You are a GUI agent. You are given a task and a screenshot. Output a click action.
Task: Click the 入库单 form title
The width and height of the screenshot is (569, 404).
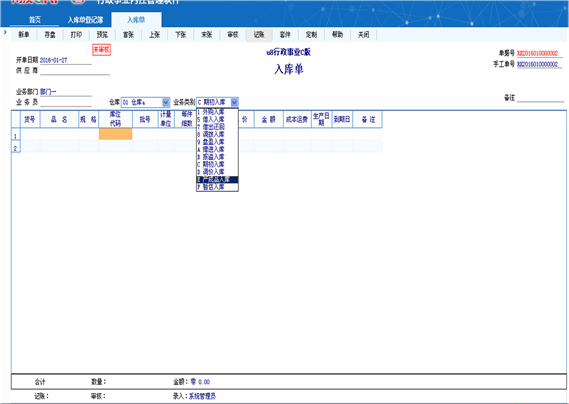(x=288, y=69)
